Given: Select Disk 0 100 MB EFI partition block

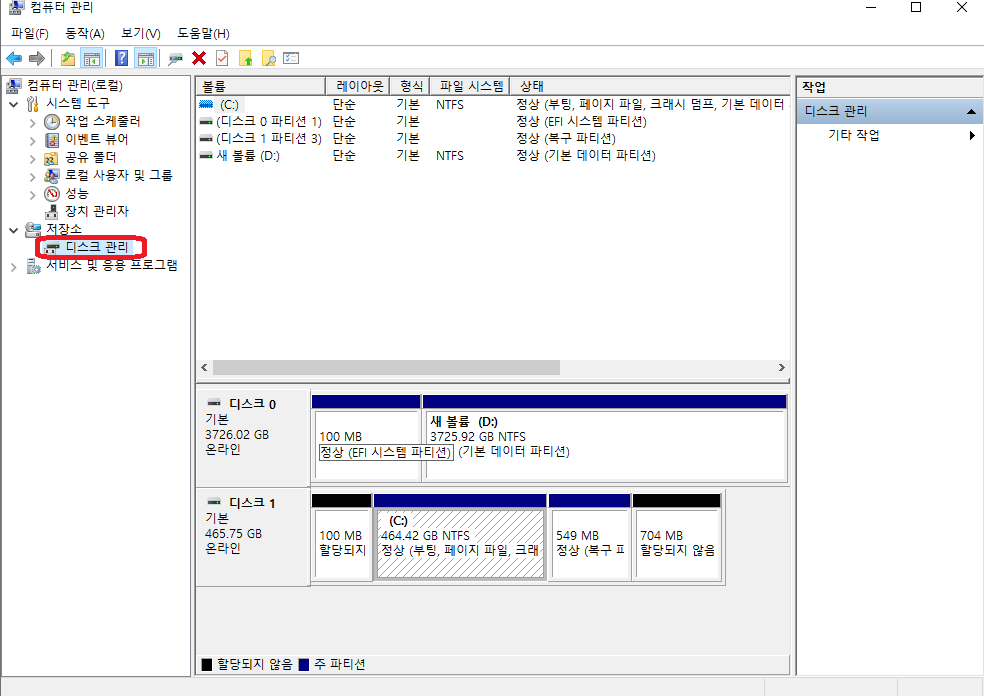Looking at the screenshot, I should (x=366, y=438).
